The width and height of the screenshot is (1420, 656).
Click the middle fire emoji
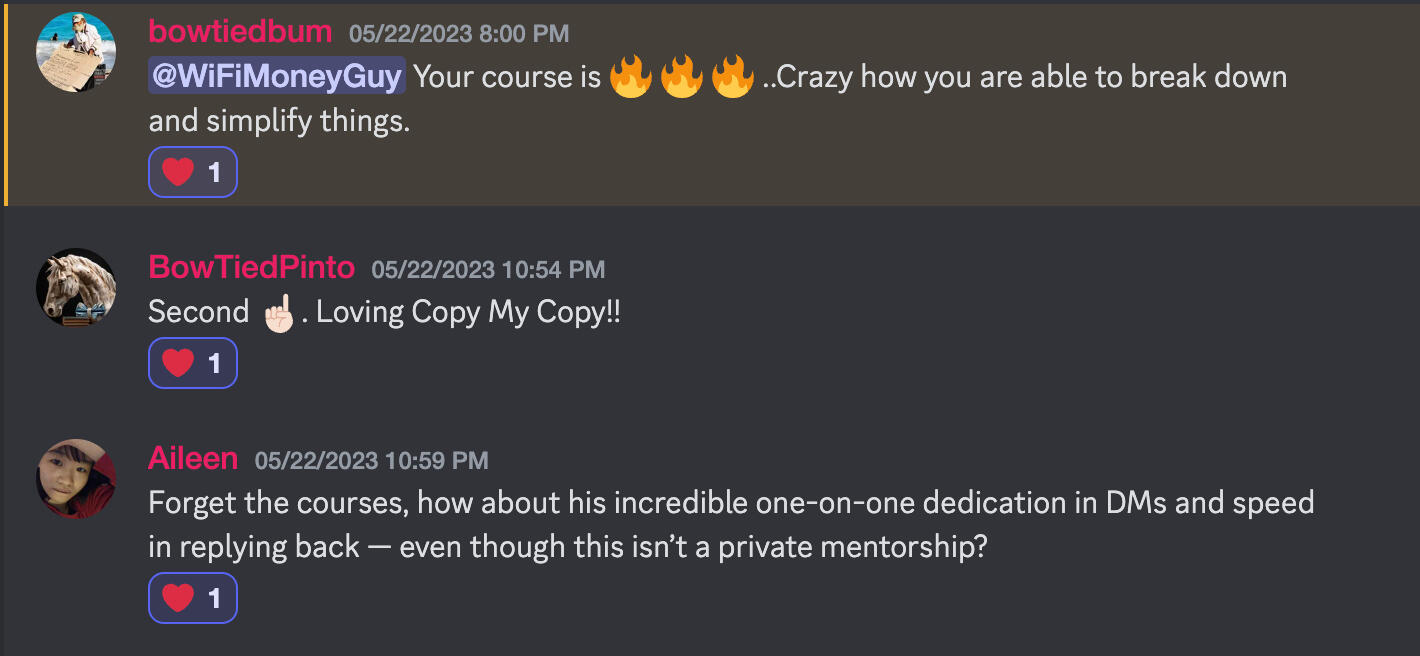(x=682, y=77)
